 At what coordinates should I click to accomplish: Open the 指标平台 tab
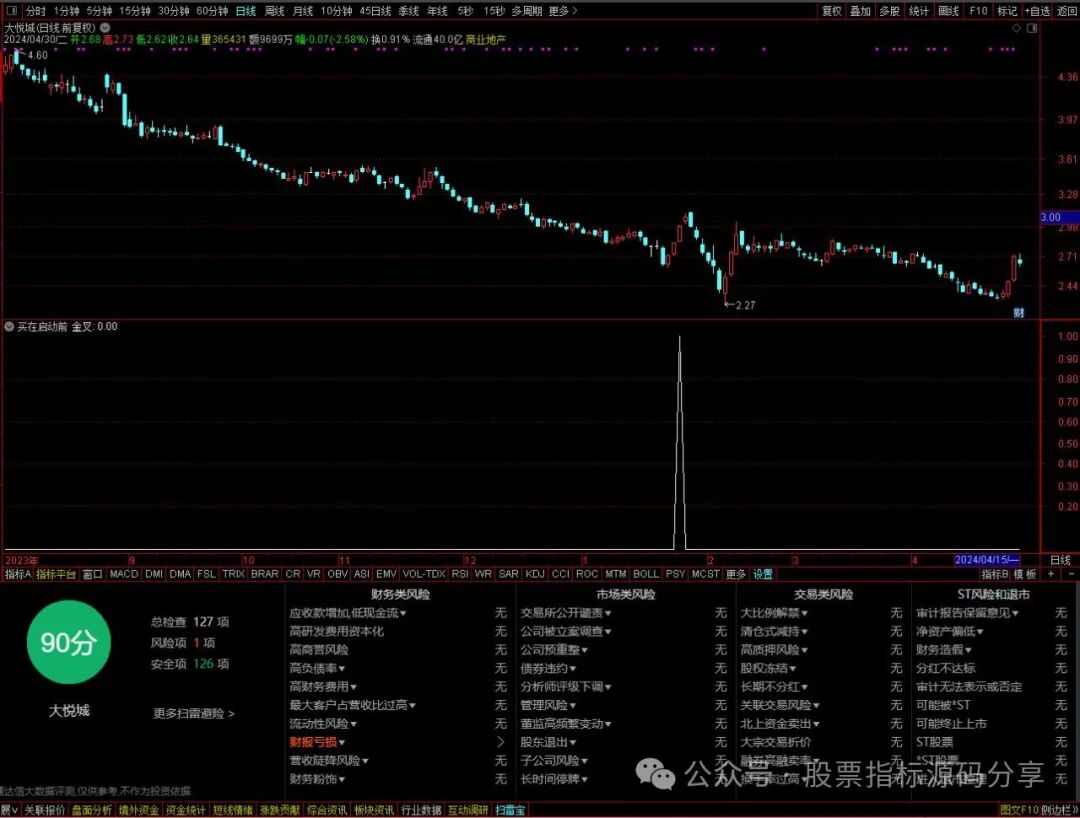click(56, 574)
